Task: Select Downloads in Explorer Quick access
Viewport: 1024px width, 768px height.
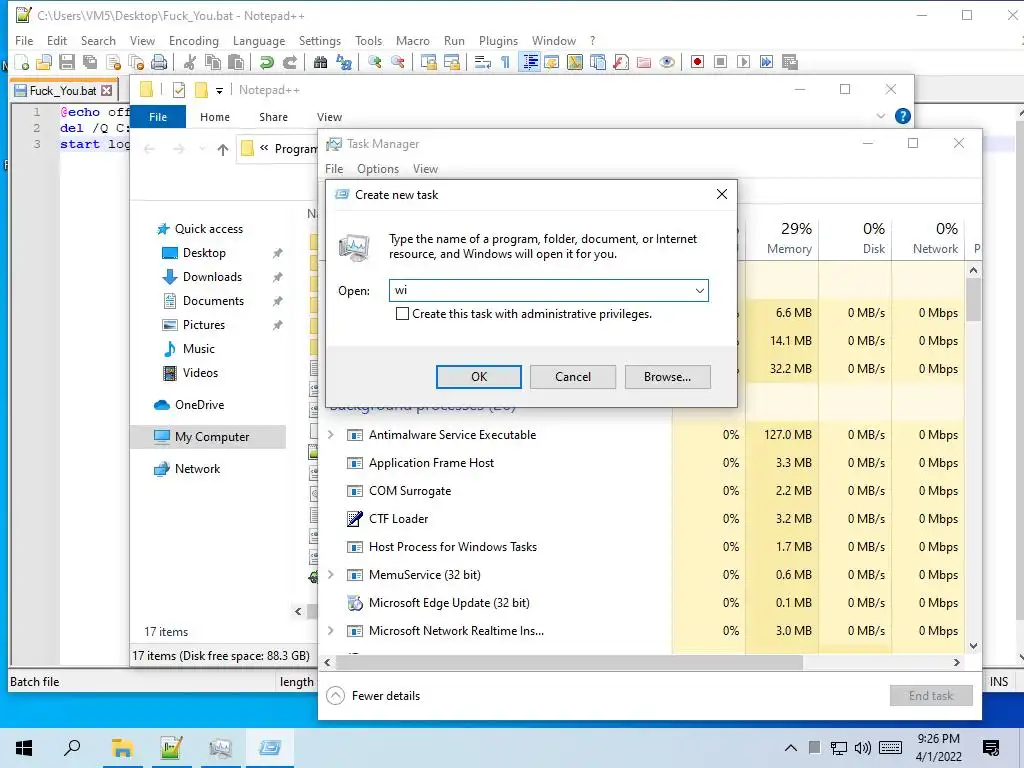Action: tap(212, 277)
